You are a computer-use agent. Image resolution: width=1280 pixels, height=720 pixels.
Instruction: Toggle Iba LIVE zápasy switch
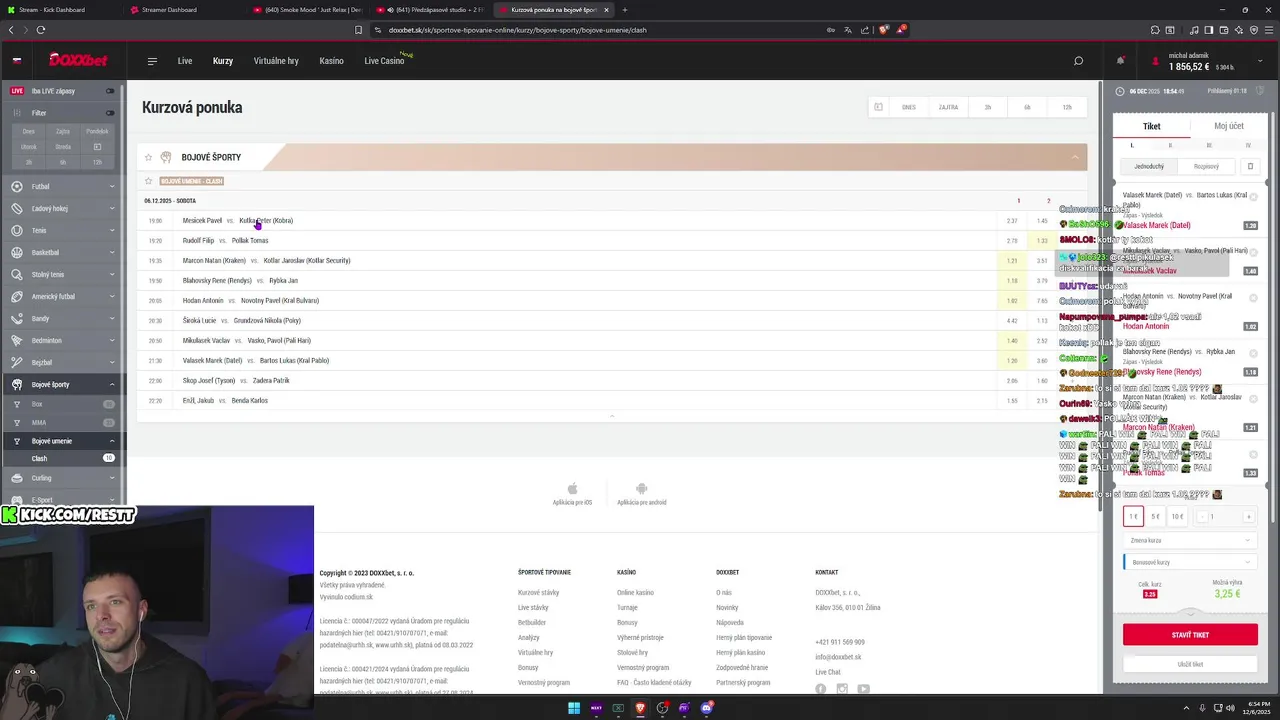point(110,91)
